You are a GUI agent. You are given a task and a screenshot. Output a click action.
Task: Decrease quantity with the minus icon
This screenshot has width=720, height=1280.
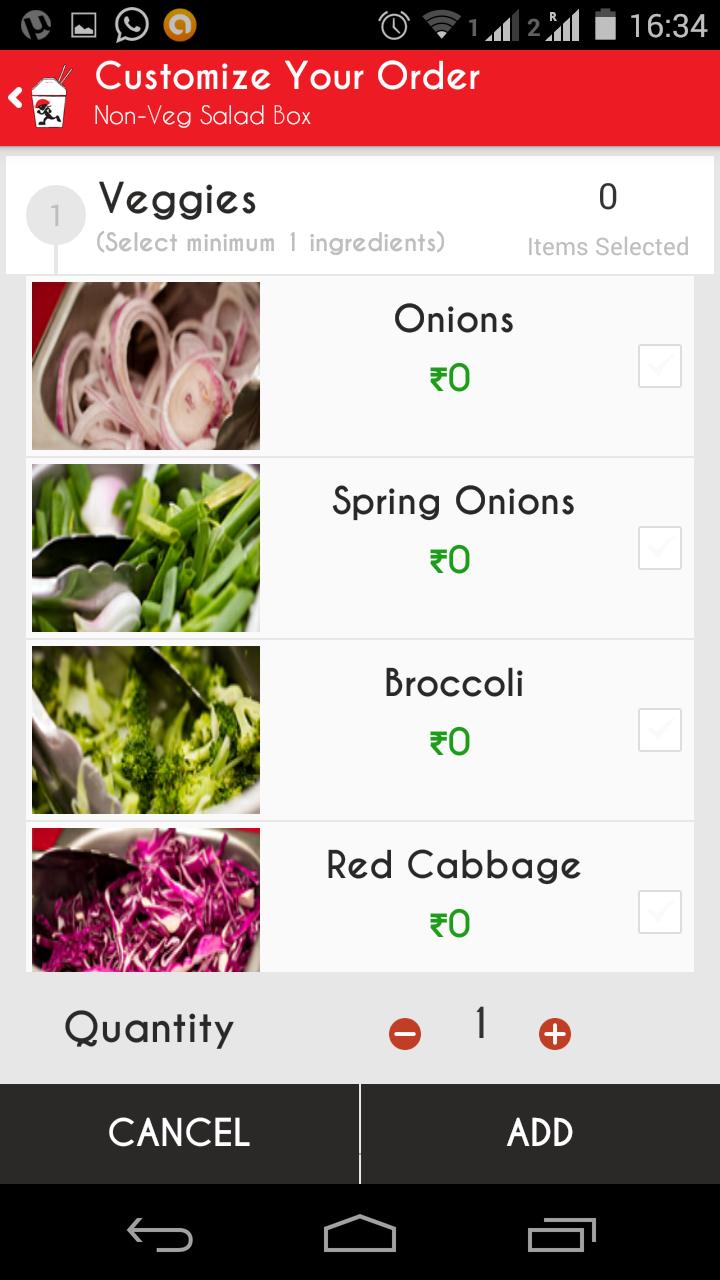[405, 1034]
